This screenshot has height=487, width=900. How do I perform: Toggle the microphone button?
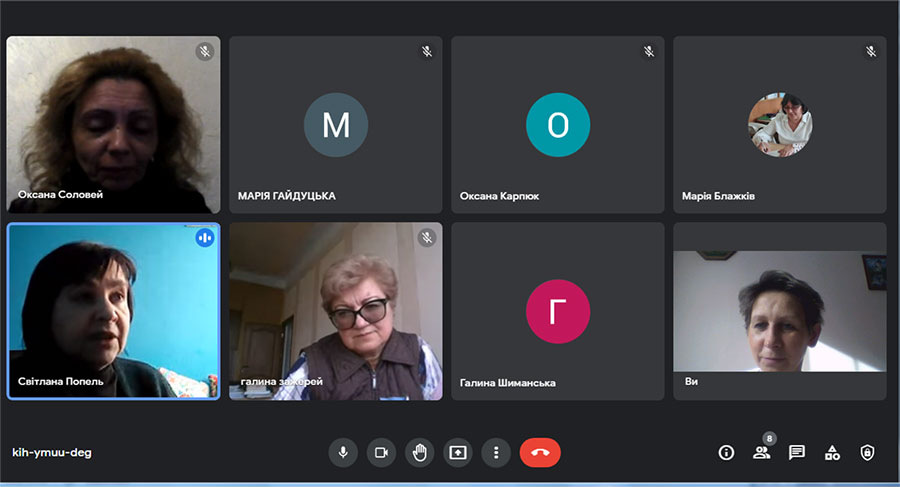(x=343, y=453)
